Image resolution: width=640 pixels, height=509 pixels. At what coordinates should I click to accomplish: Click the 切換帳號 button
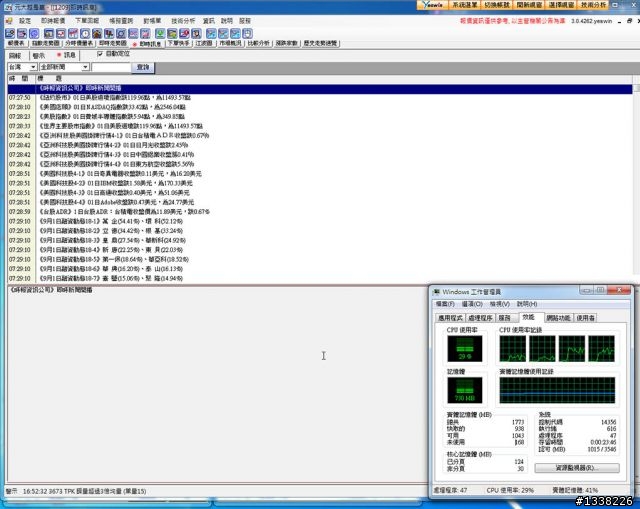click(x=497, y=5)
